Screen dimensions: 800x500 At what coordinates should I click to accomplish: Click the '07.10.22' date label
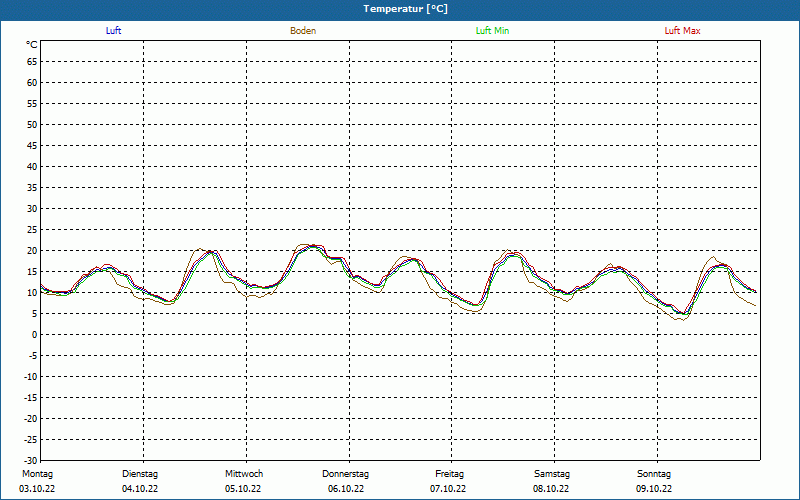click(448, 489)
